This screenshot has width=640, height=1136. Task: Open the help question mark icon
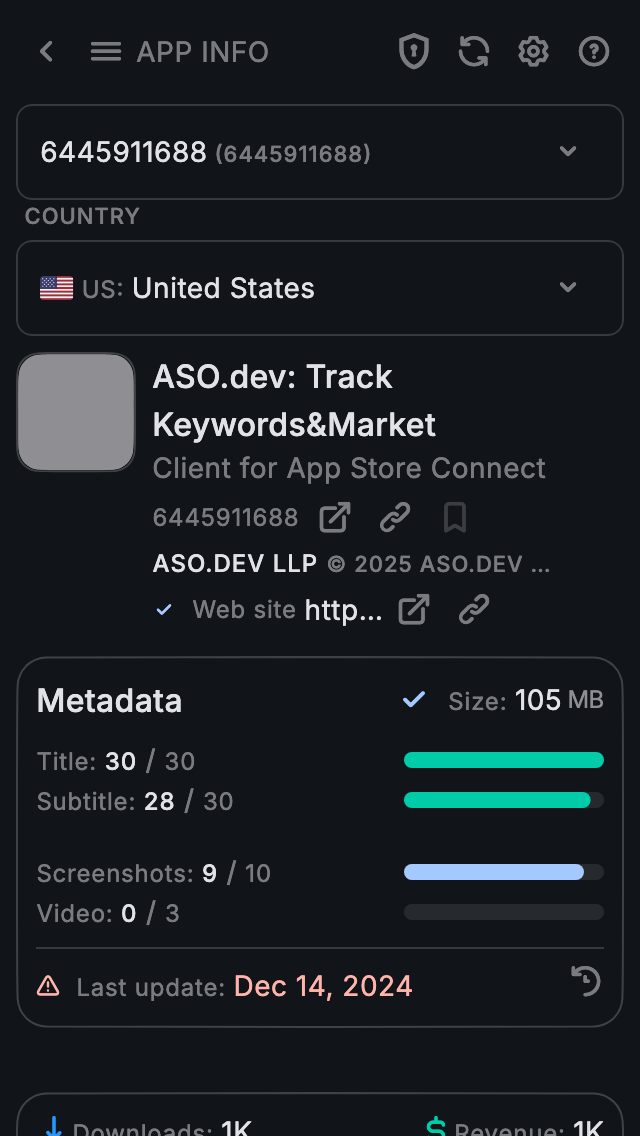point(594,52)
